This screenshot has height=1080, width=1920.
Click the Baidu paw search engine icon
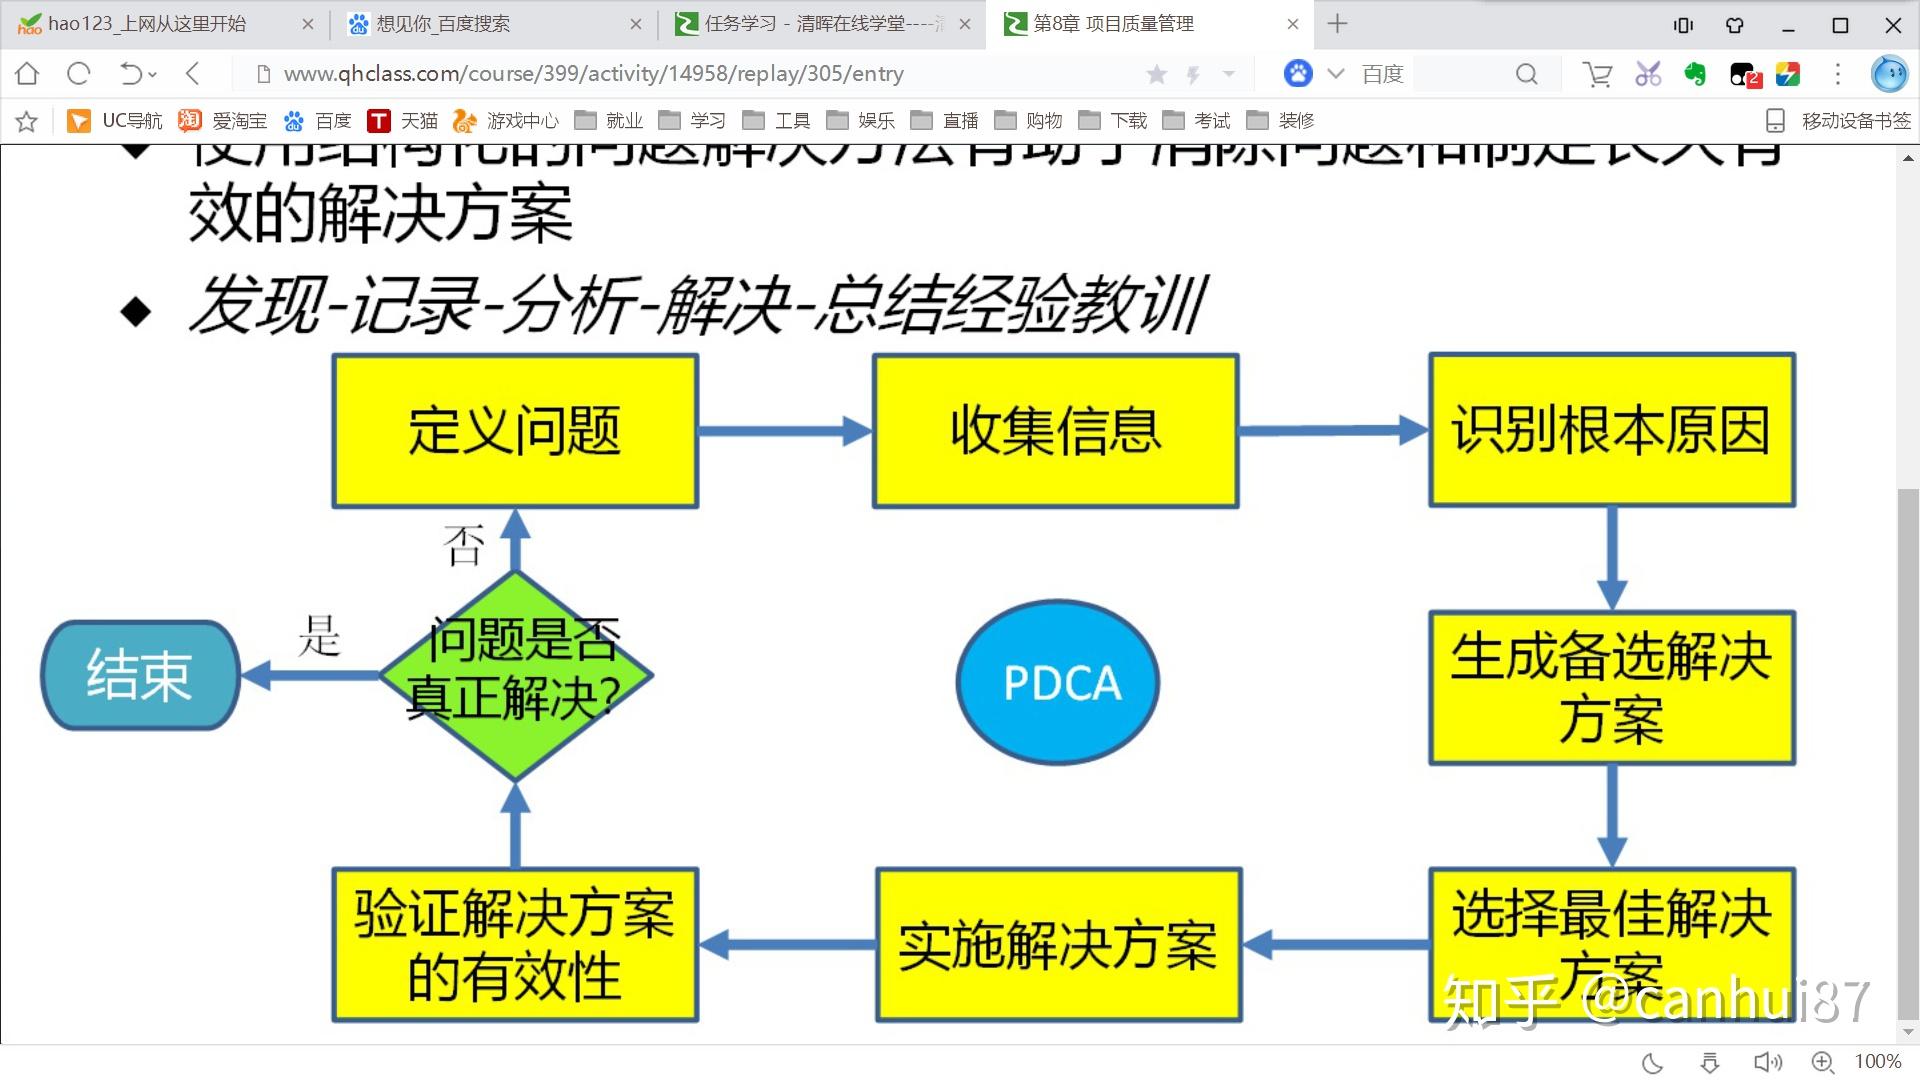pos(1297,73)
